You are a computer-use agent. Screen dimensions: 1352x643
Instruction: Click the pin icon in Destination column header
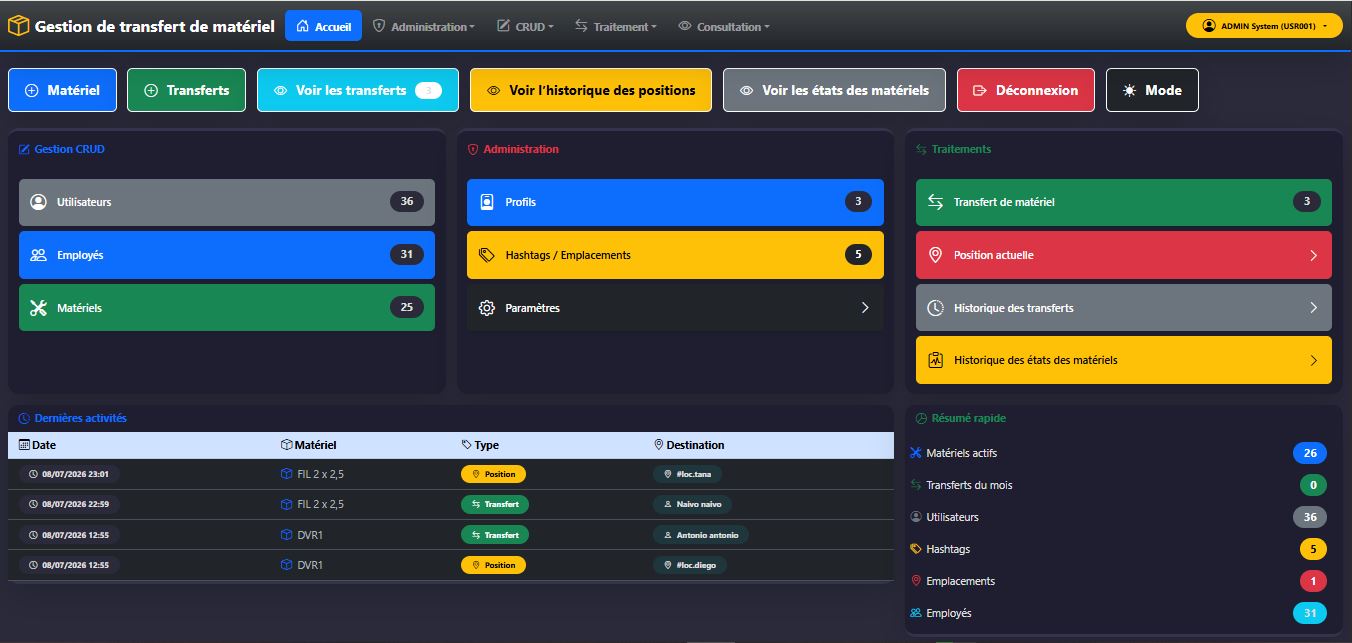[659, 445]
